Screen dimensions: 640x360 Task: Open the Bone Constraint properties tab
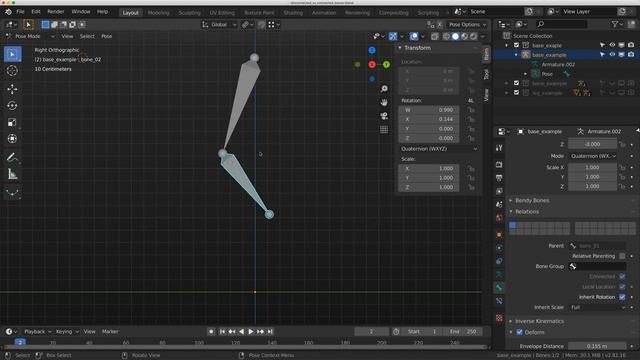(499, 301)
